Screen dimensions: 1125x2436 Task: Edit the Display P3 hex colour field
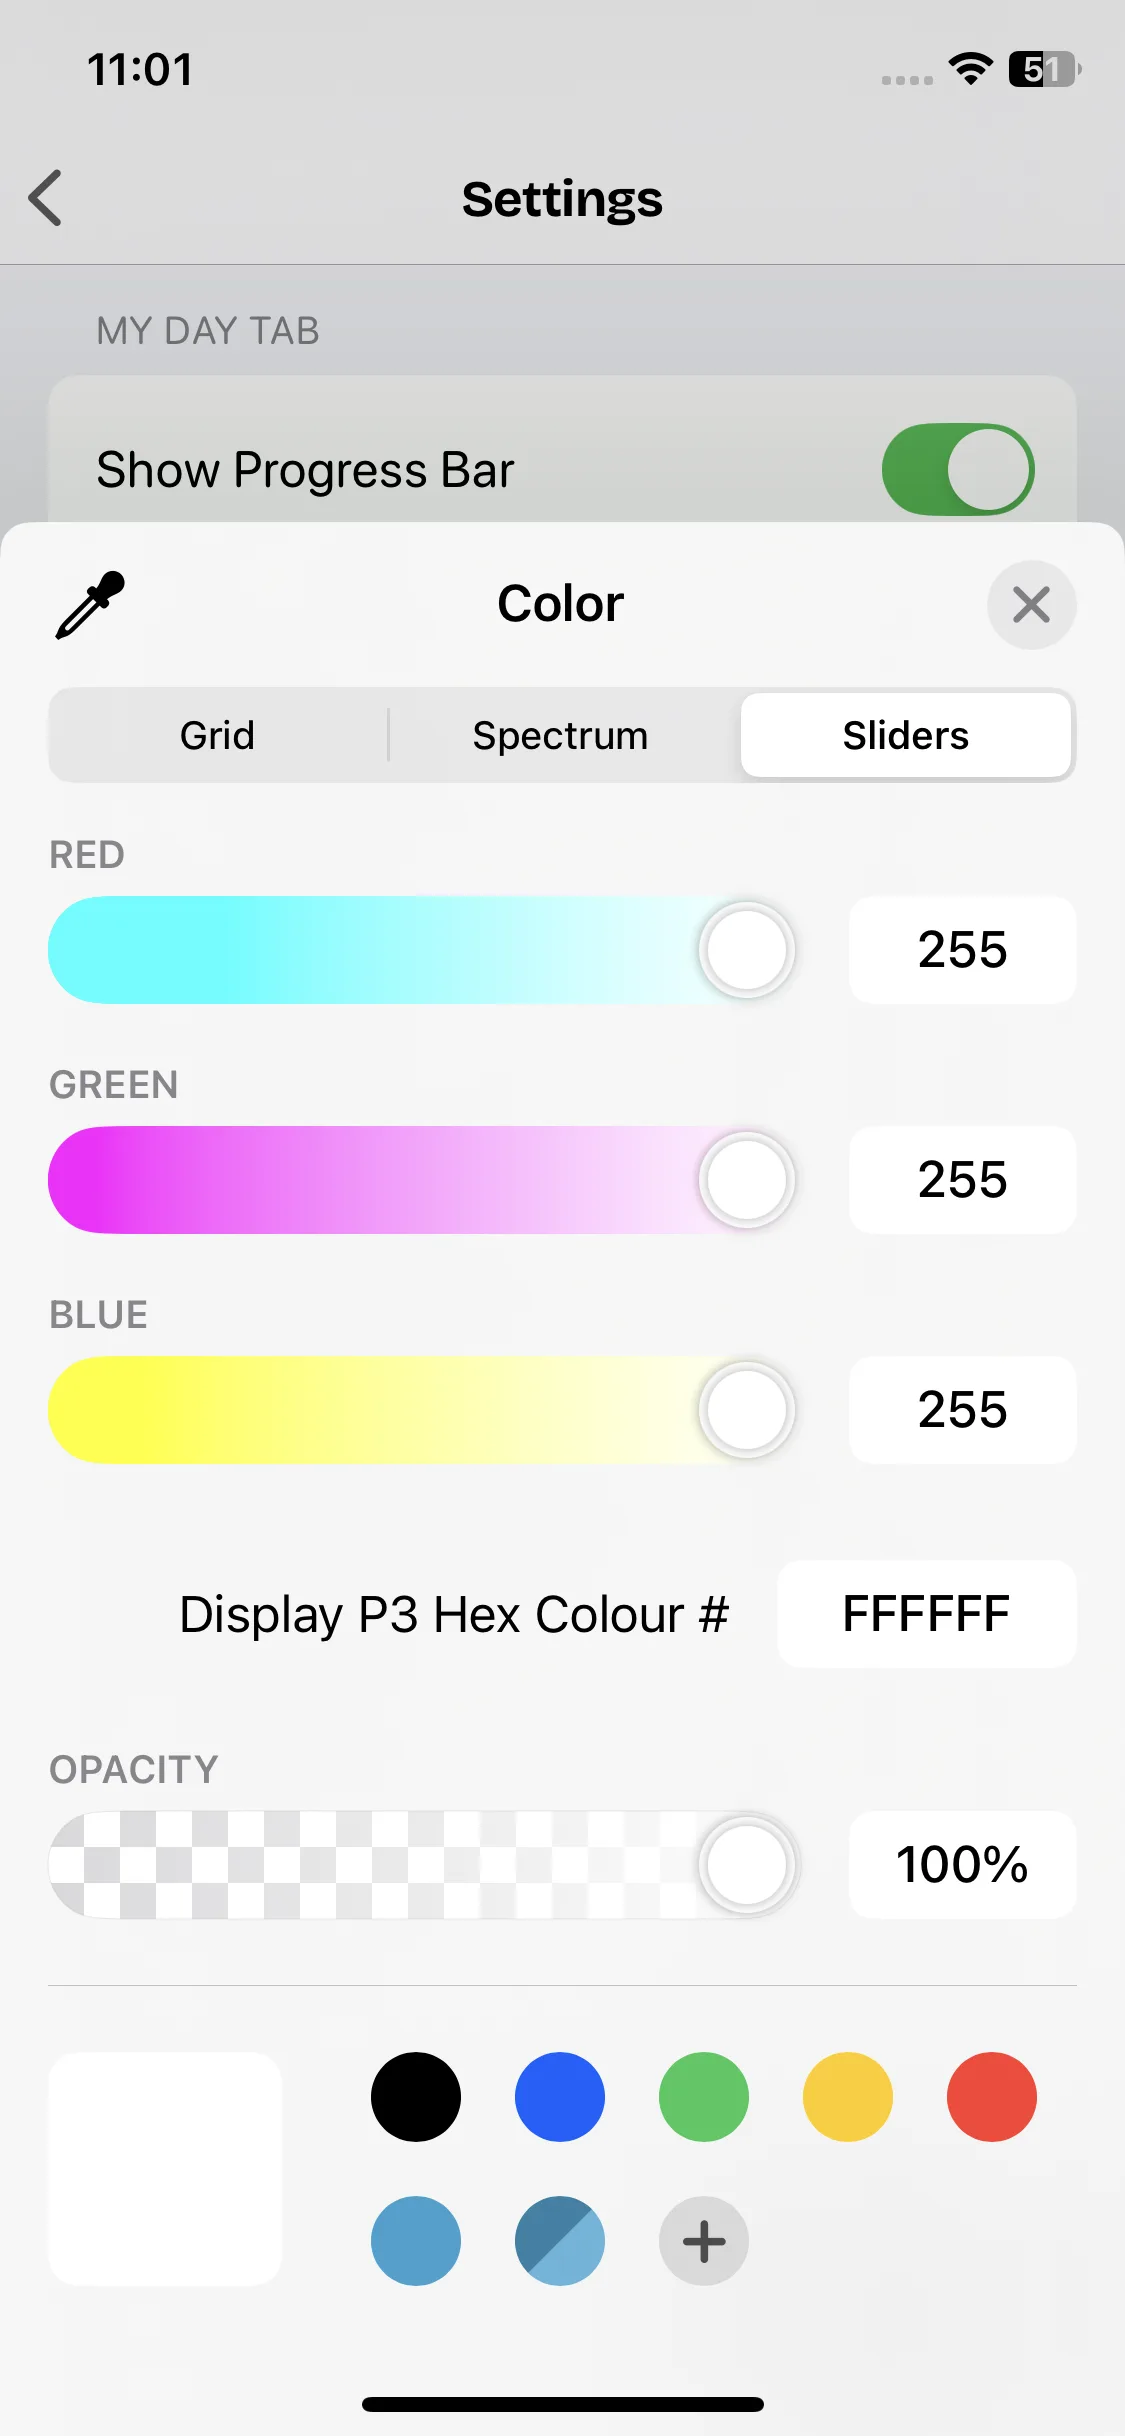[x=926, y=1614]
